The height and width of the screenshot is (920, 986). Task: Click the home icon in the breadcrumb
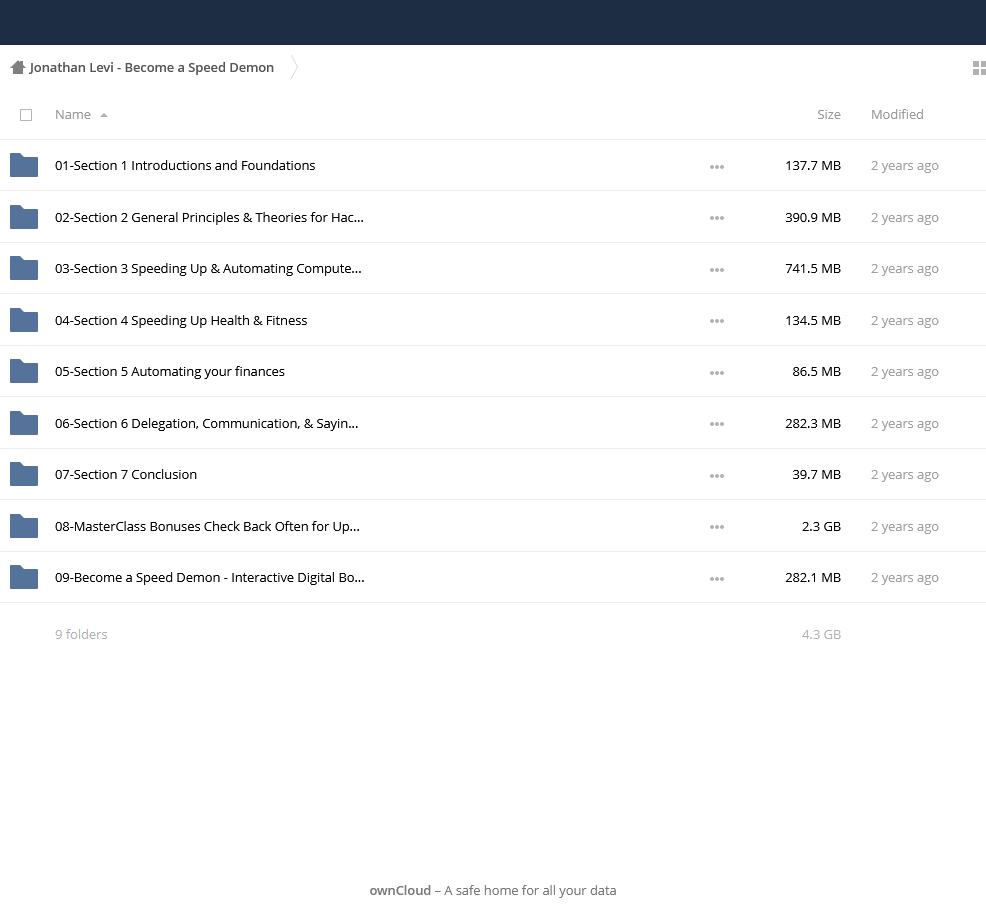pyautogui.click(x=18, y=67)
